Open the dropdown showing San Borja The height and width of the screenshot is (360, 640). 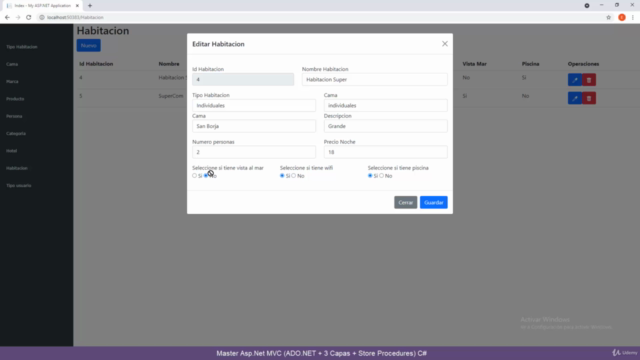(254, 126)
